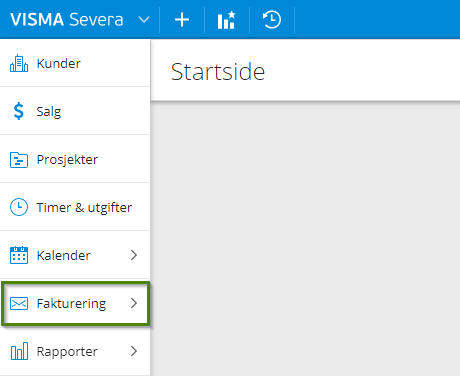The width and height of the screenshot is (460, 376).
Task: Click the VISMA Severa logo text
Action: coord(67,20)
